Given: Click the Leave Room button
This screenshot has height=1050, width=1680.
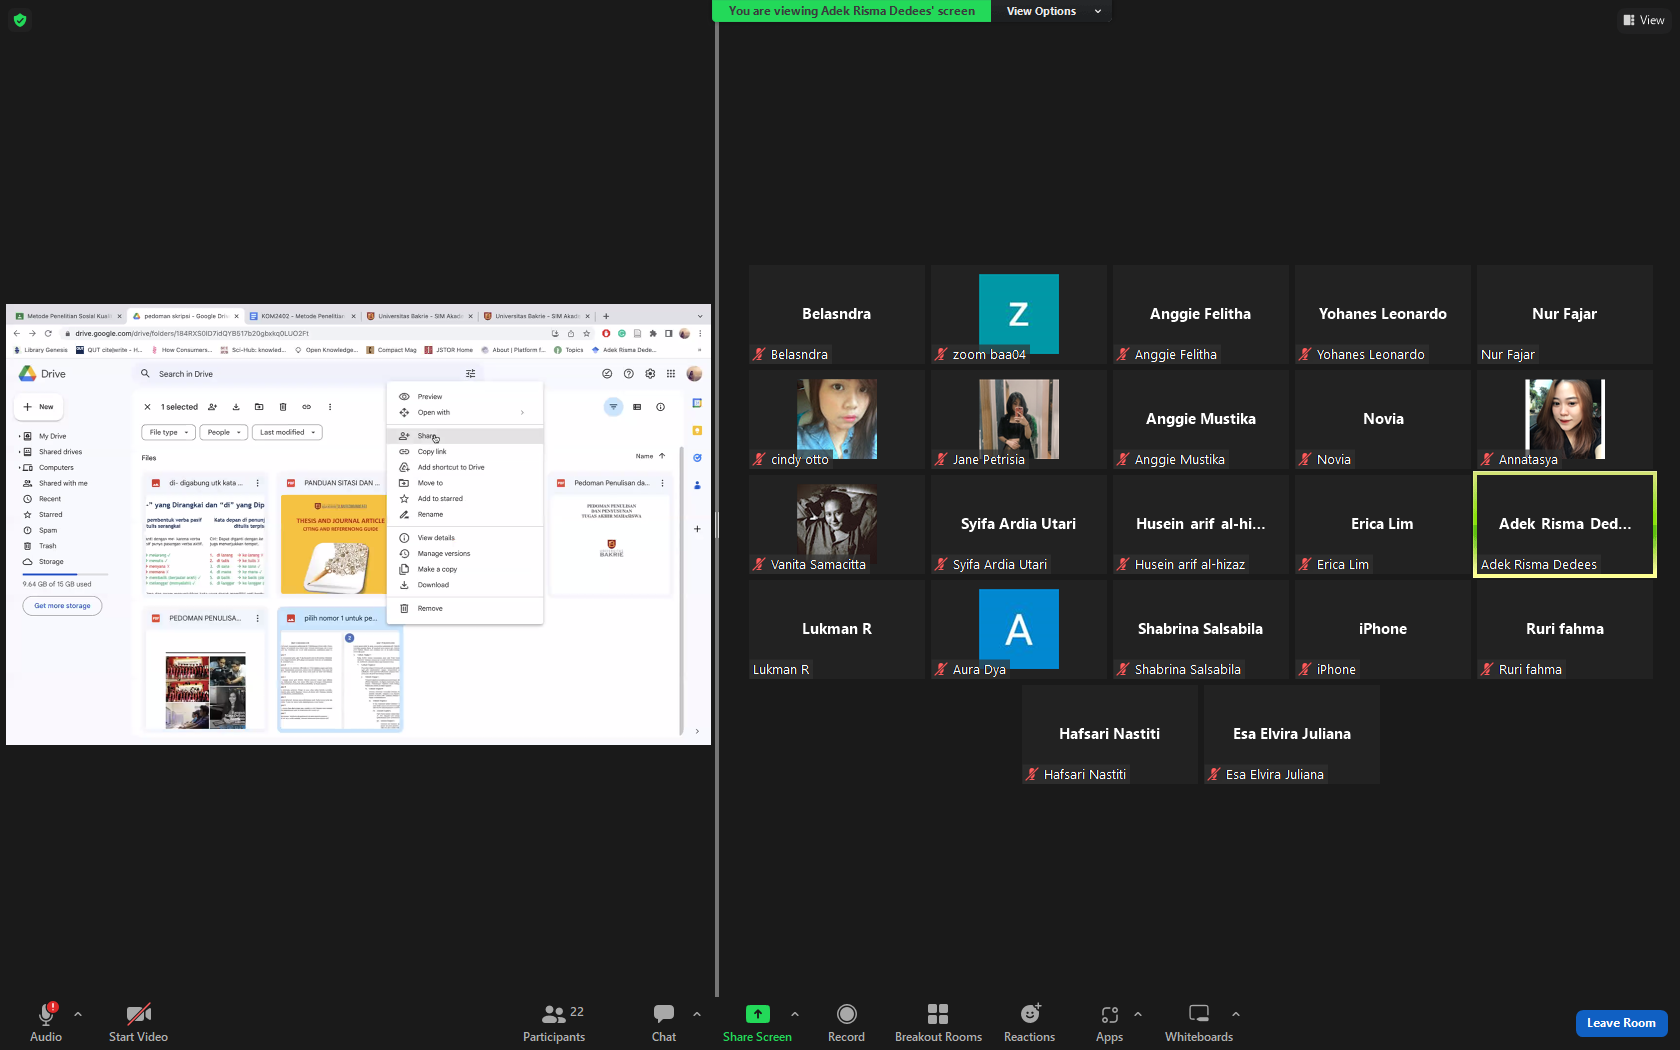Looking at the screenshot, I should (1621, 1023).
